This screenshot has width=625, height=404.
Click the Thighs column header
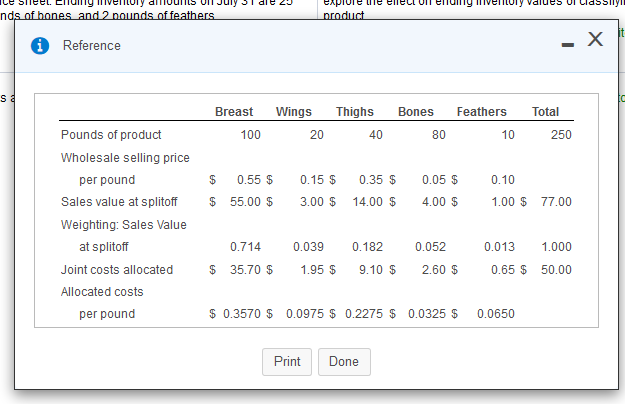tap(355, 112)
